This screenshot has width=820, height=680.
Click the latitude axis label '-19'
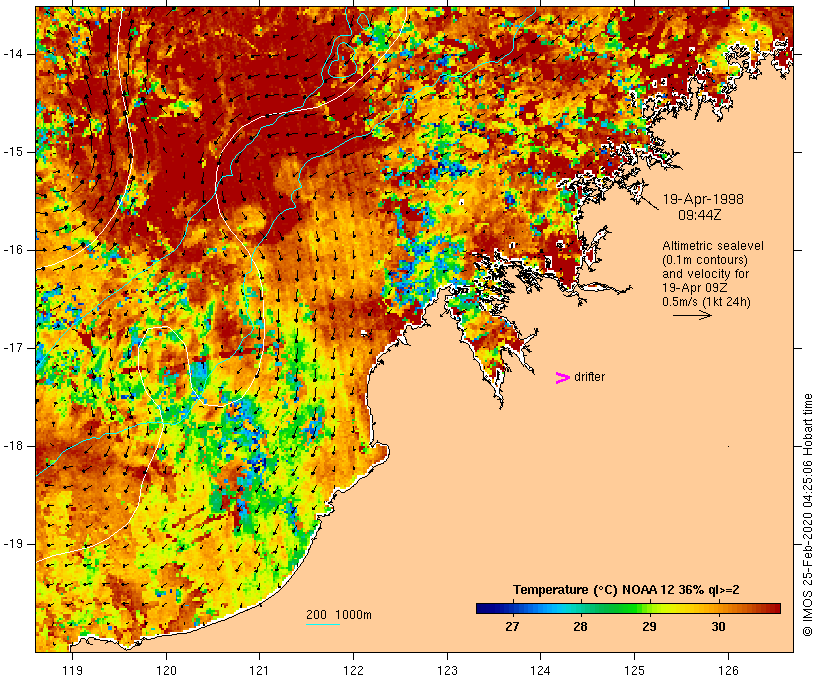pyautogui.click(x=12, y=544)
